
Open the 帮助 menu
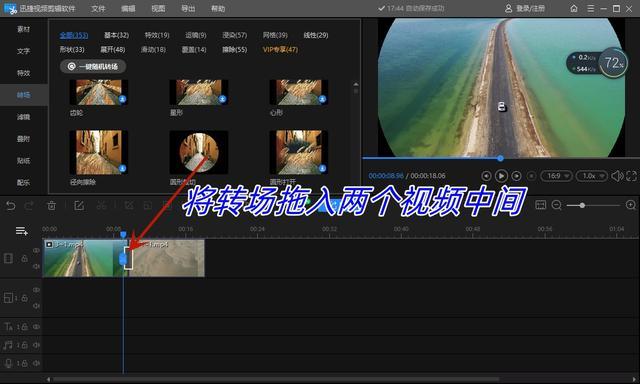coord(218,9)
